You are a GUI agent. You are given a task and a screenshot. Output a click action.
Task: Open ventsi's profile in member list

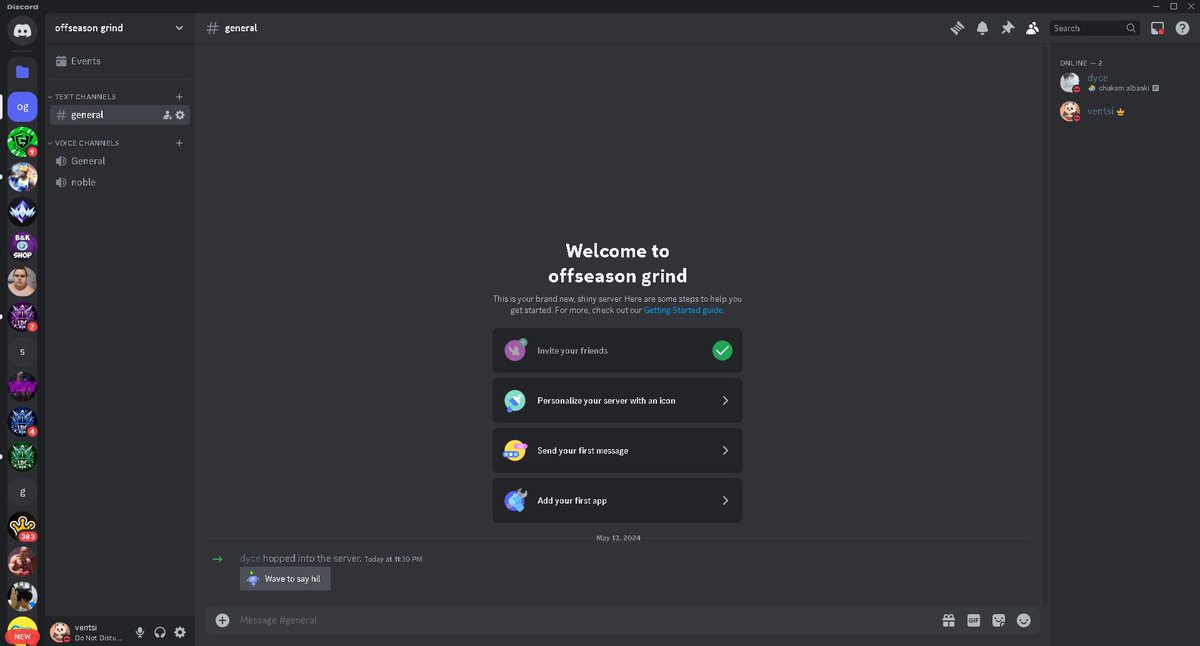(1120, 111)
